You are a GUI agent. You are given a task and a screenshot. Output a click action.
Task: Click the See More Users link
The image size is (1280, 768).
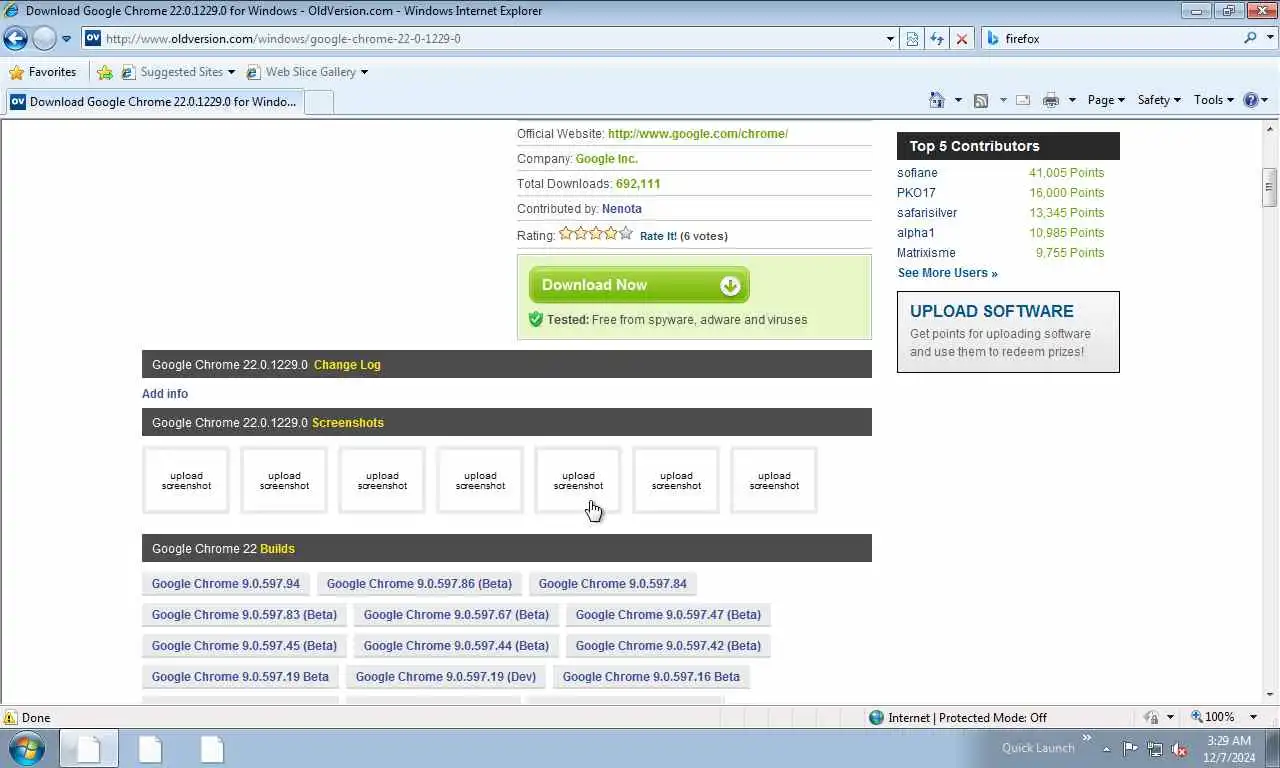[x=948, y=273]
